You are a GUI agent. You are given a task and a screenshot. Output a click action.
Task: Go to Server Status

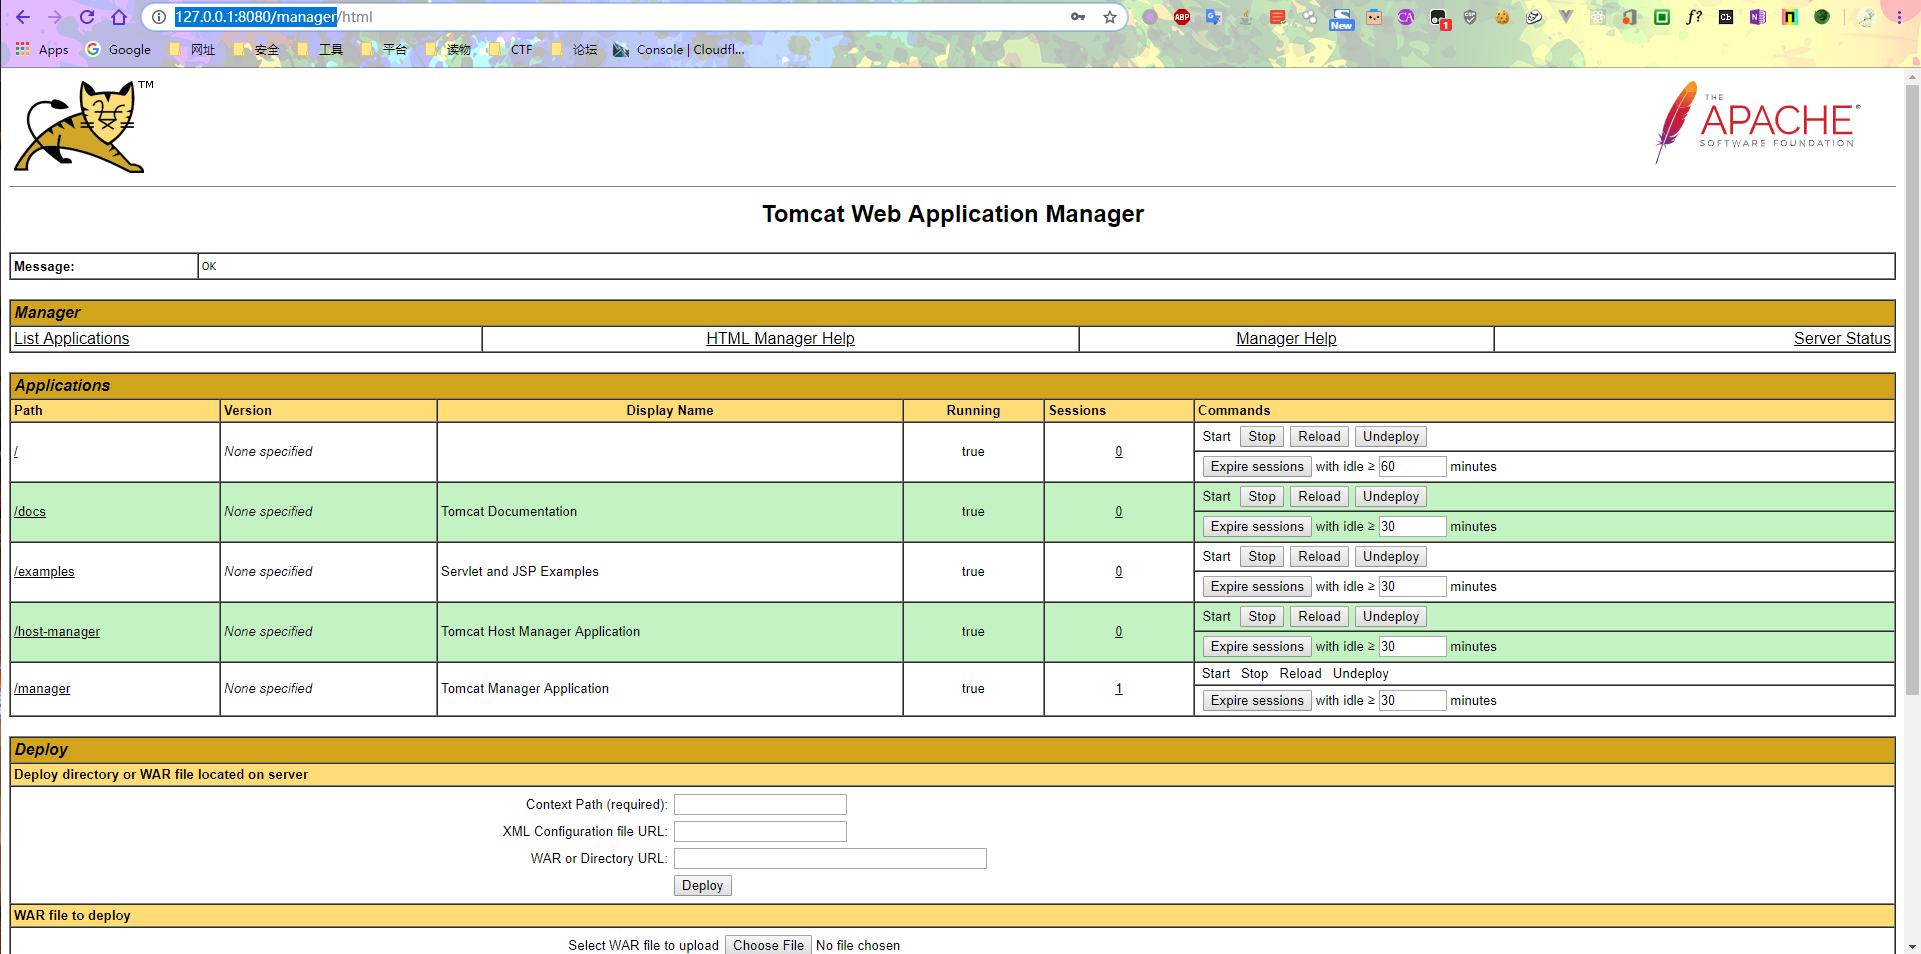(x=1842, y=338)
